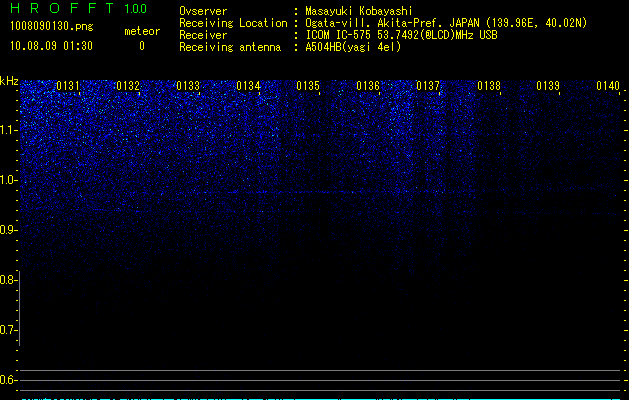The image size is (629, 400).
Task: Click the Ogata-vill. Akita-Pref. JAPAN location text
Action: (446, 23)
